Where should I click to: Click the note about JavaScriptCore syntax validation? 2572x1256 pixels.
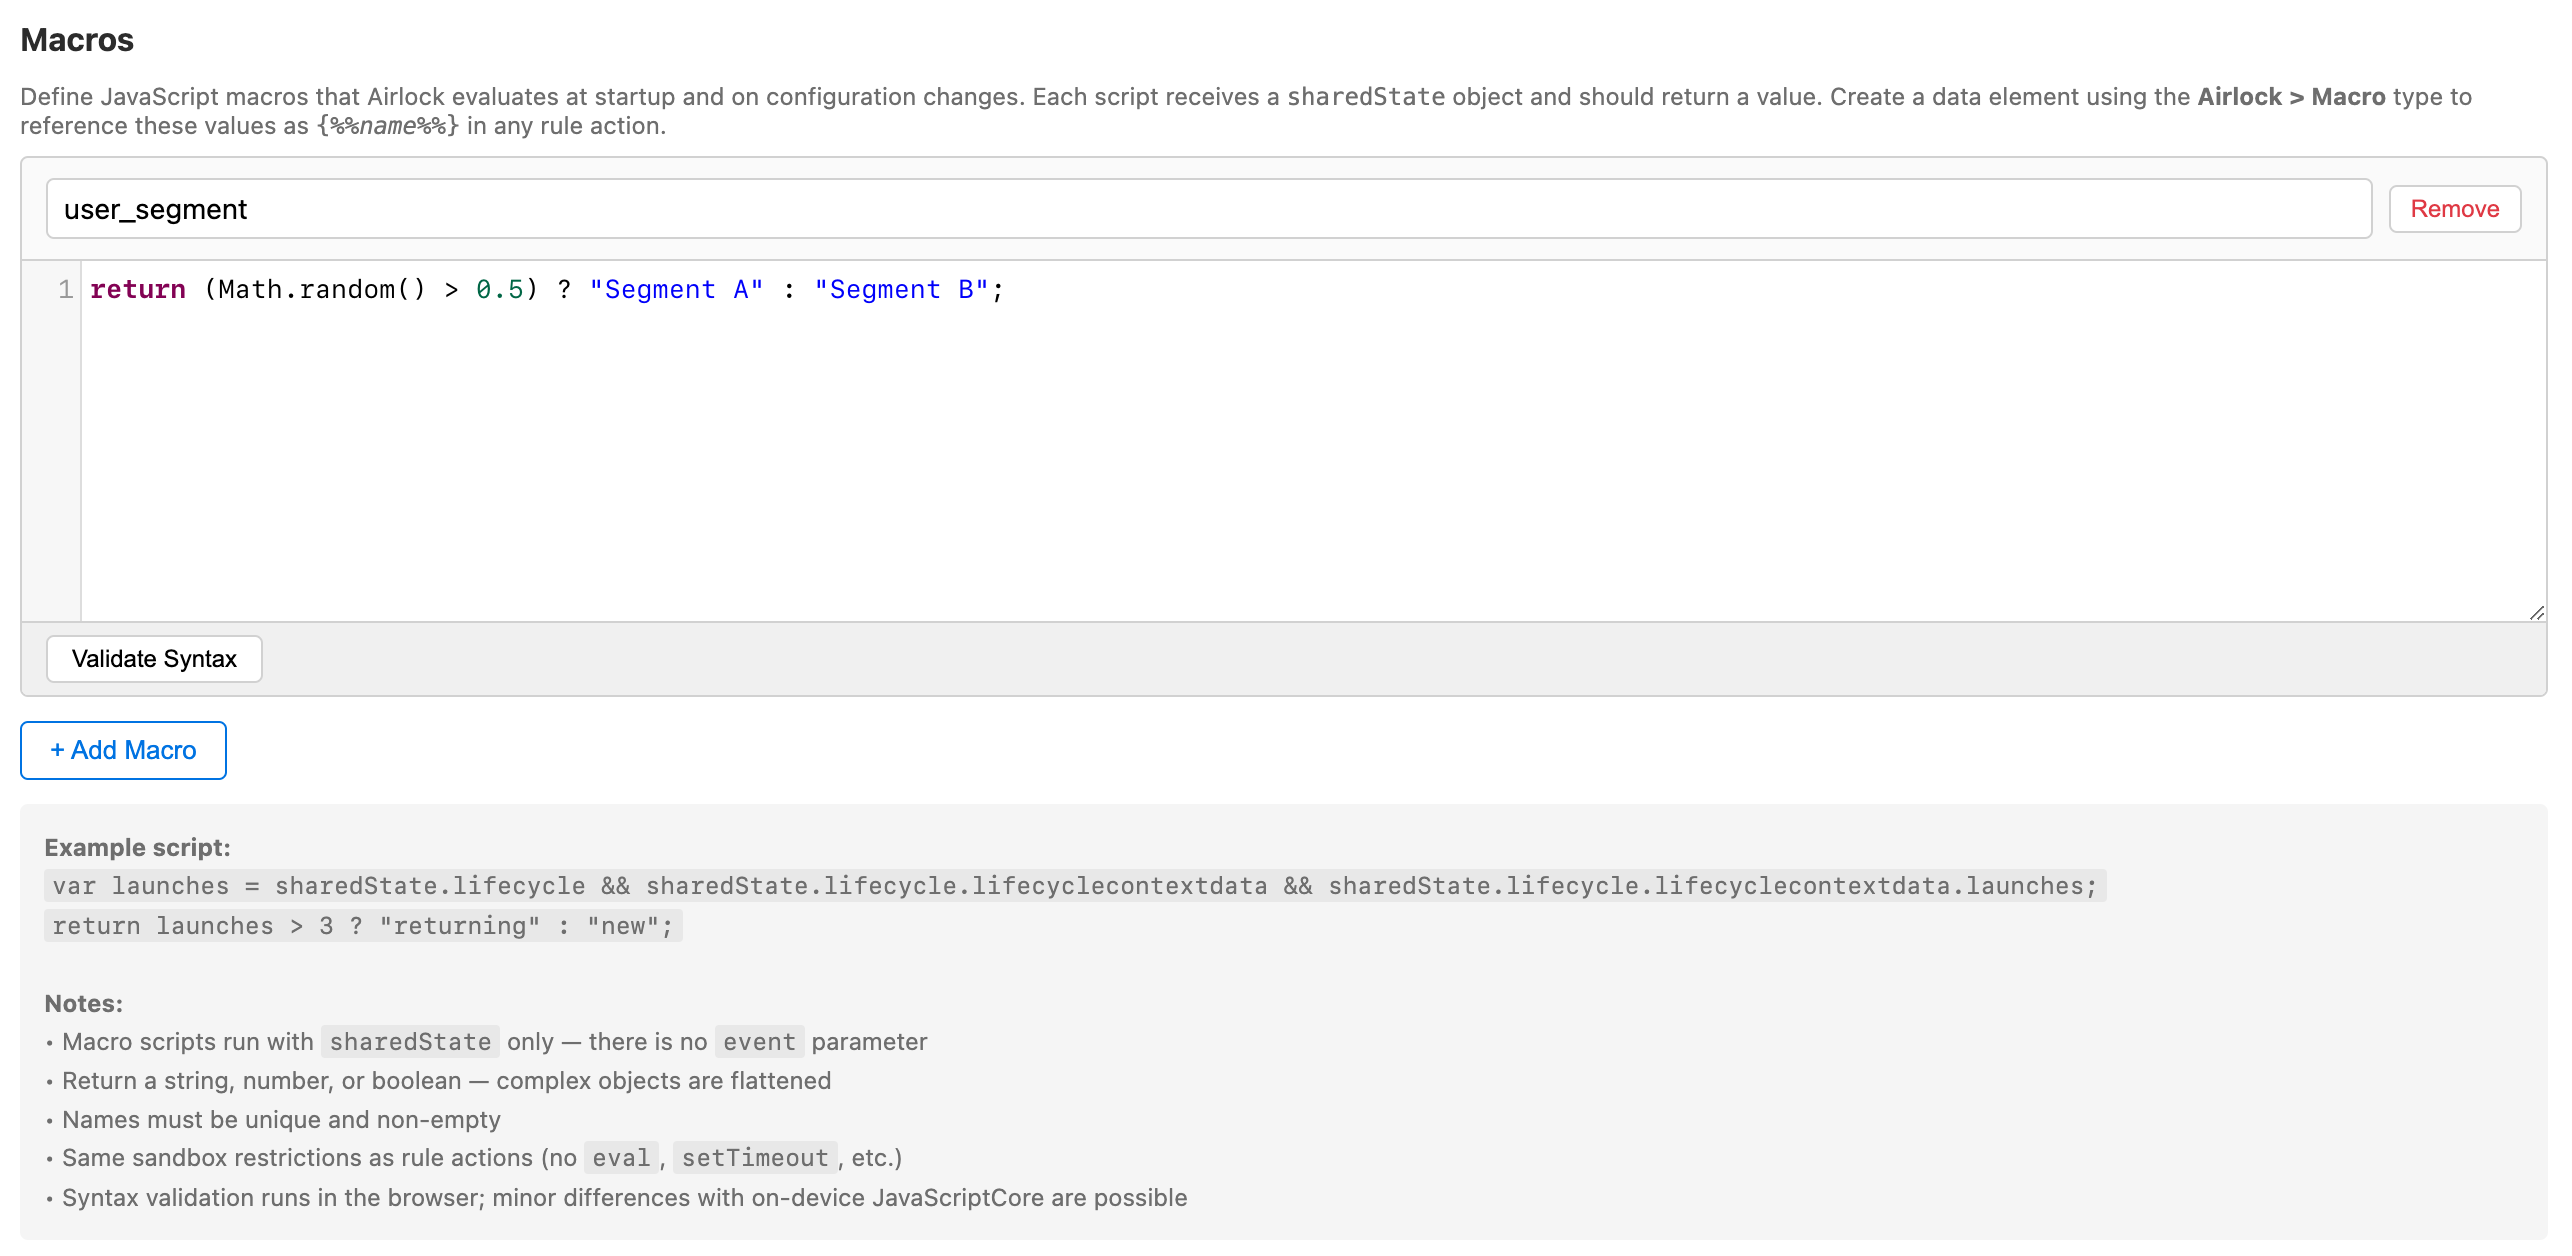click(x=624, y=1198)
